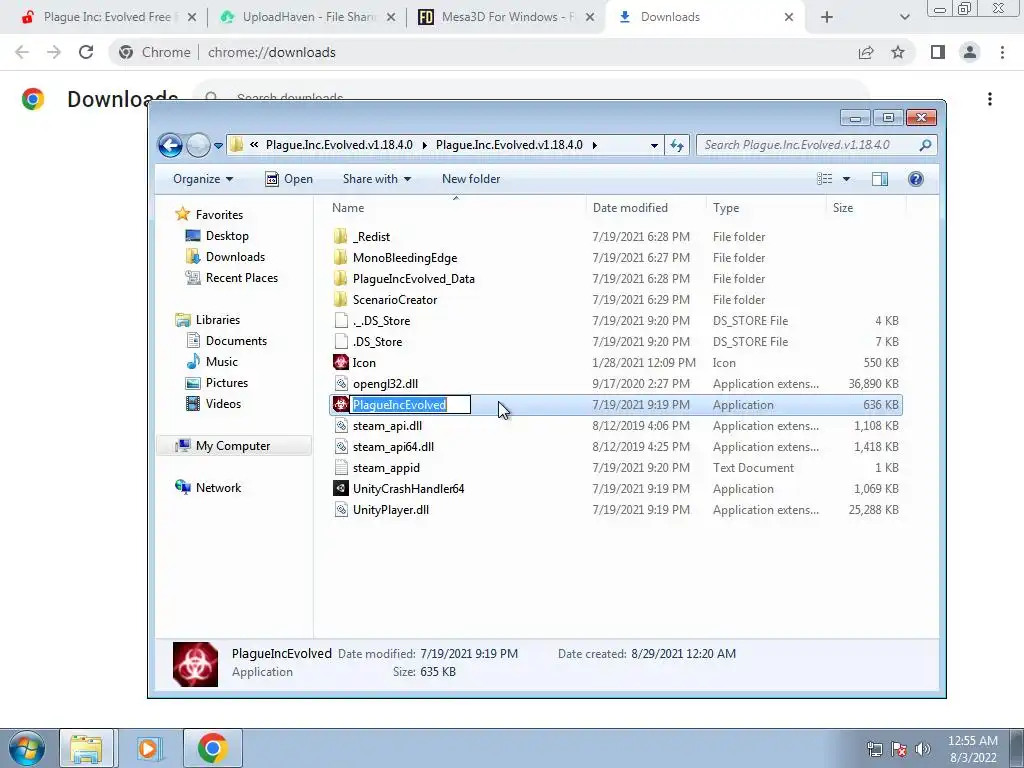The width and height of the screenshot is (1024, 768).
Task: Expand the breadcrumb overflow chevron
Action: [254, 145]
